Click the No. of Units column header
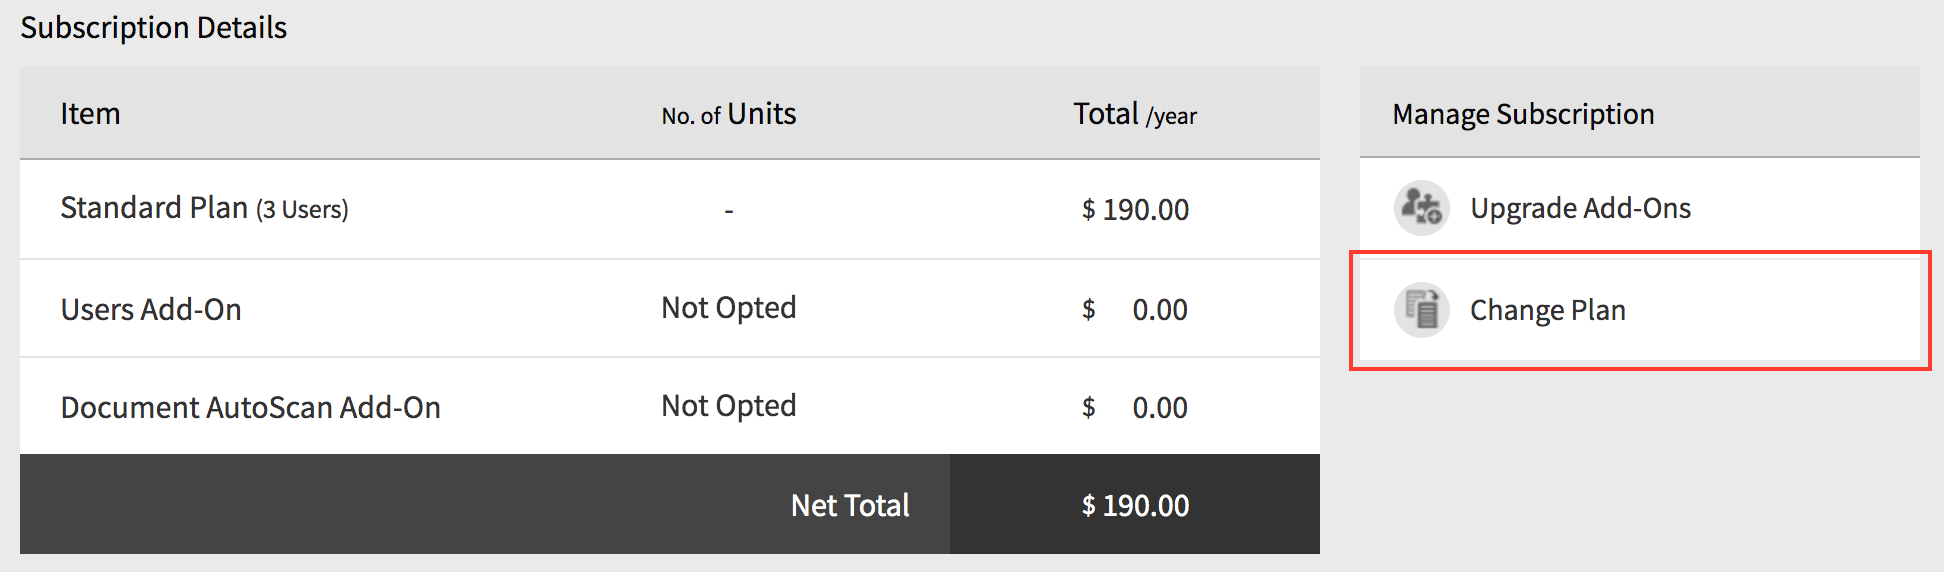 click(x=729, y=114)
